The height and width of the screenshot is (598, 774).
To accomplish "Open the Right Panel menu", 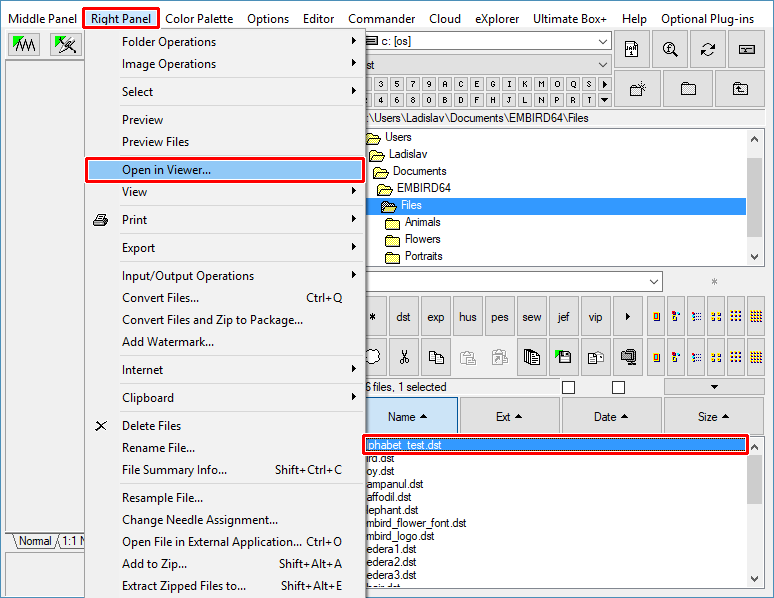I will pyautogui.click(x=121, y=19).
